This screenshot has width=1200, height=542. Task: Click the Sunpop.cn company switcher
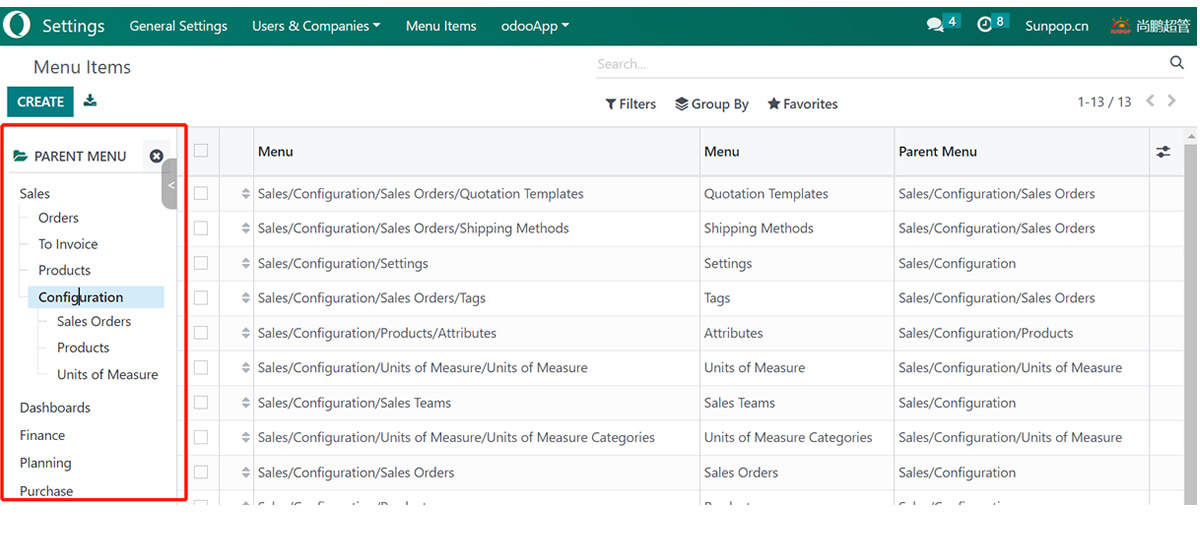pos(1057,26)
